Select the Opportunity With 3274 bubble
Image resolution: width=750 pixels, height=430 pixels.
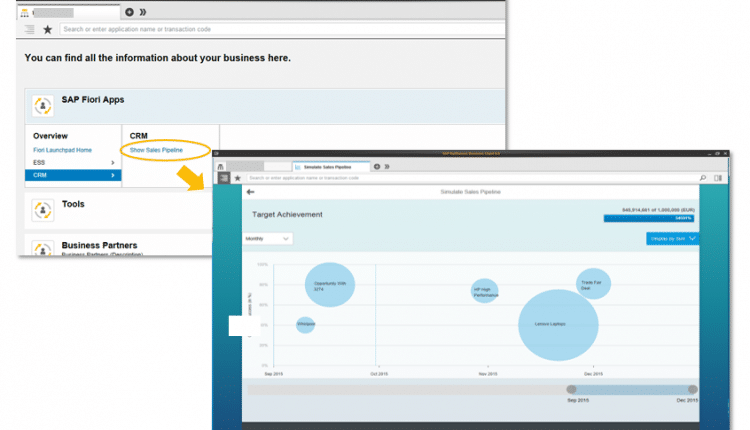coord(330,285)
